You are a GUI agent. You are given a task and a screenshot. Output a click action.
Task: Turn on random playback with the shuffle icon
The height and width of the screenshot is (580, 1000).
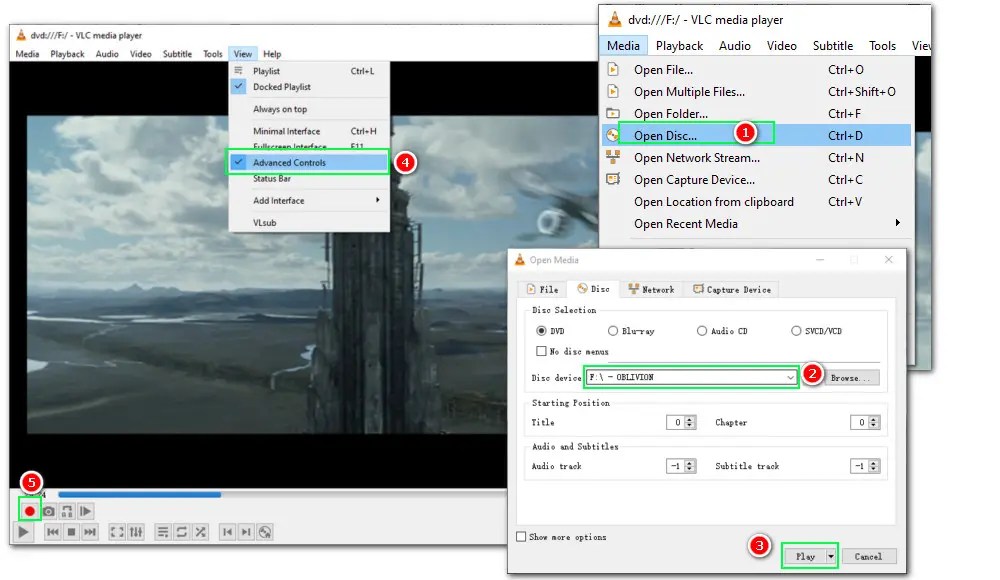click(x=198, y=531)
